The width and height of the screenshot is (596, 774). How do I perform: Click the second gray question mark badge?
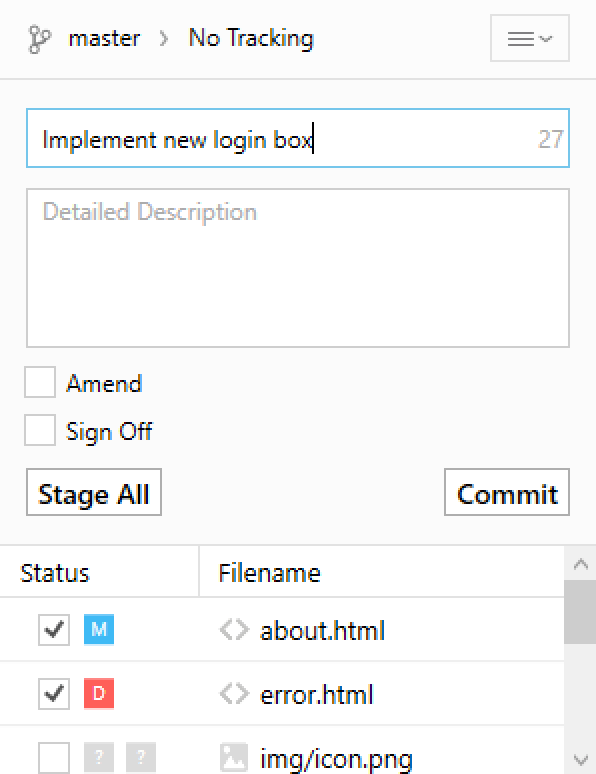(x=141, y=757)
